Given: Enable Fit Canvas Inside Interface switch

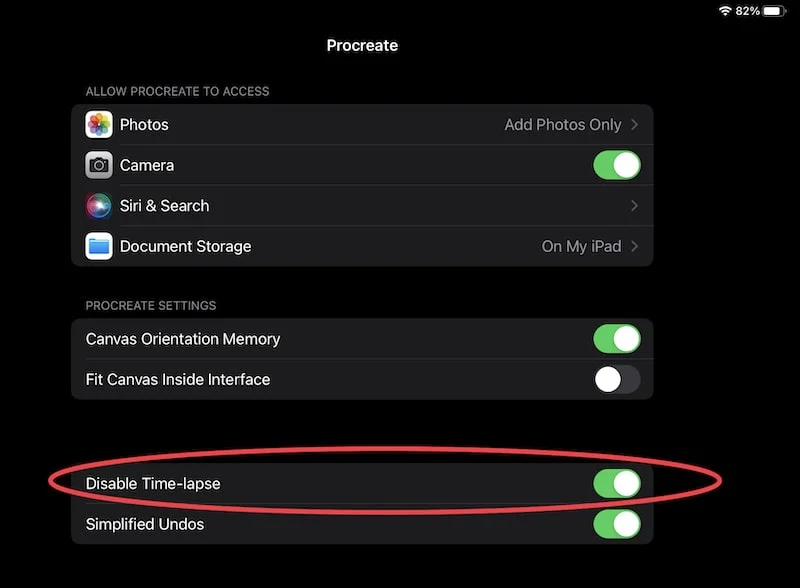Looking at the screenshot, I should (617, 379).
